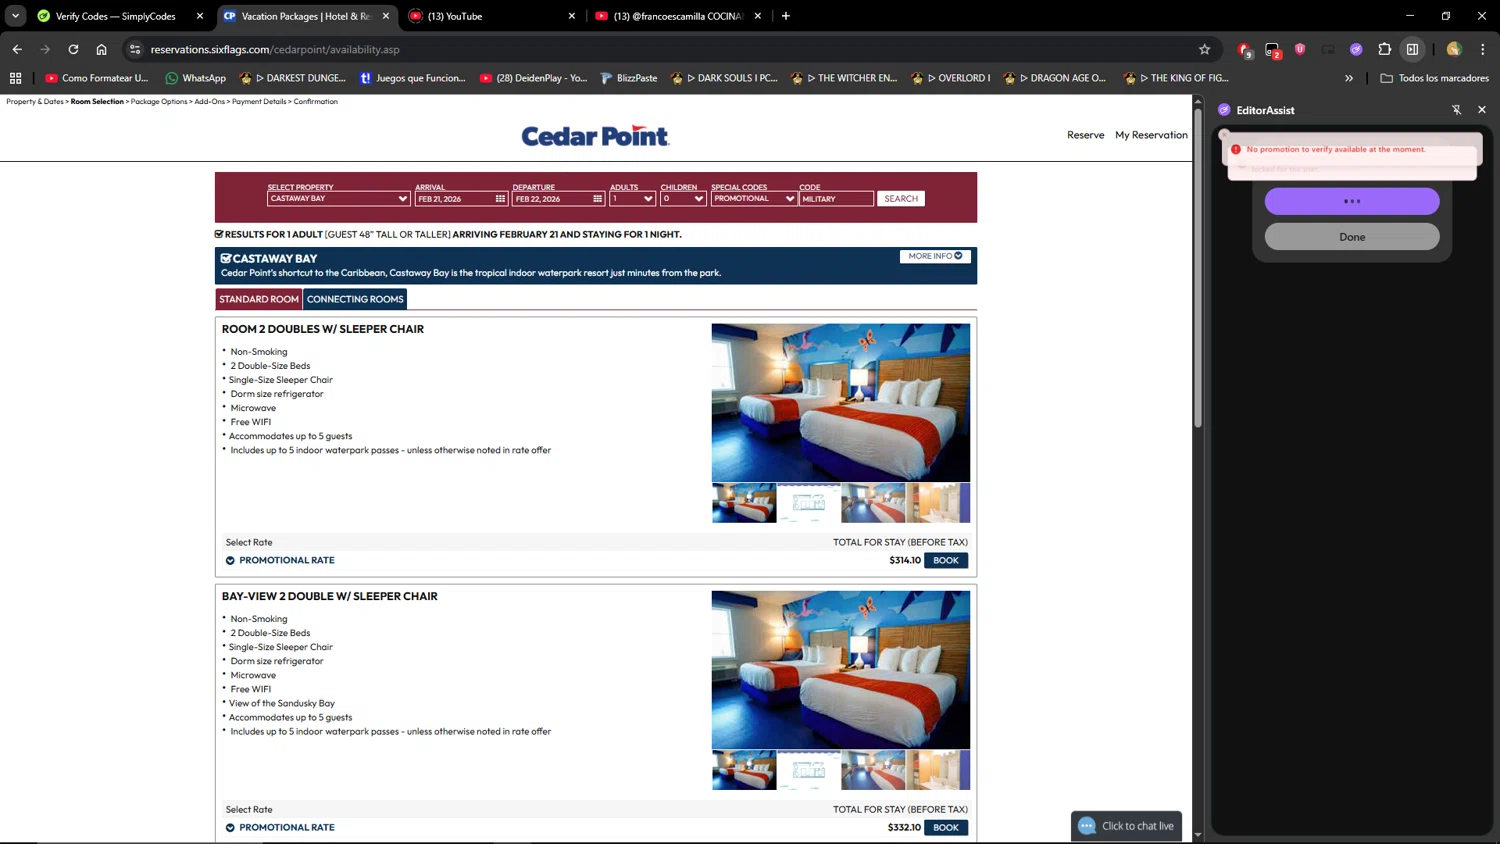Open the extensions puzzle icon

1384,49
